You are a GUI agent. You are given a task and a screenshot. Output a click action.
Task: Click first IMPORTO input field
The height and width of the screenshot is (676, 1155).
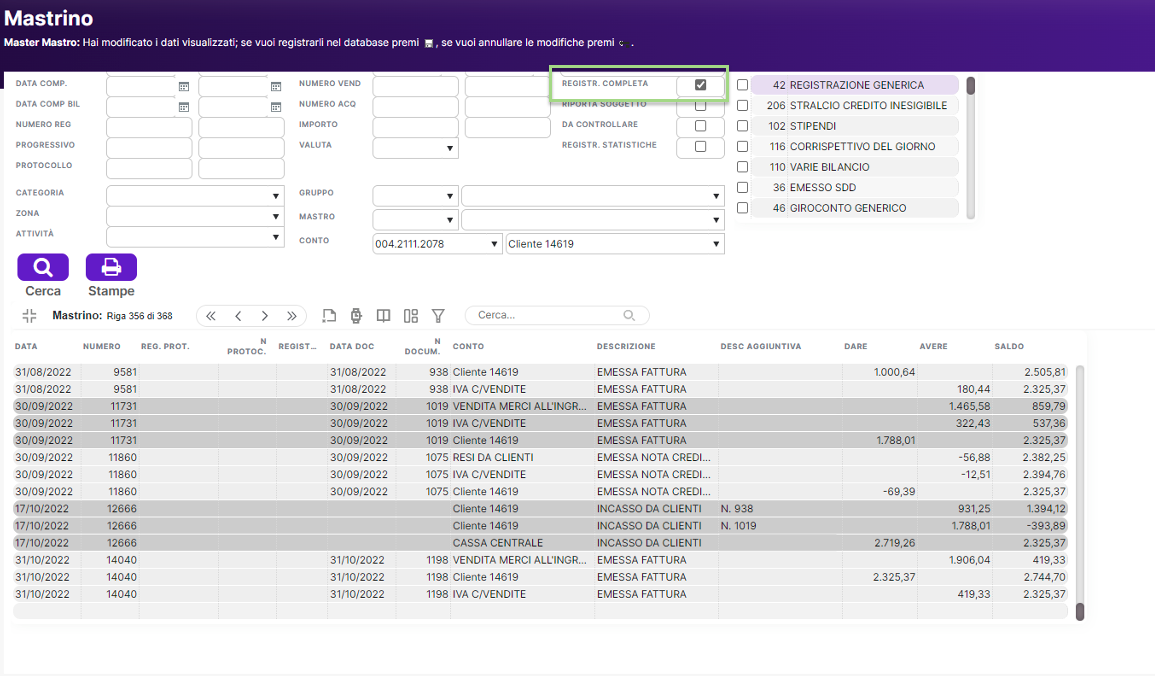coord(415,127)
